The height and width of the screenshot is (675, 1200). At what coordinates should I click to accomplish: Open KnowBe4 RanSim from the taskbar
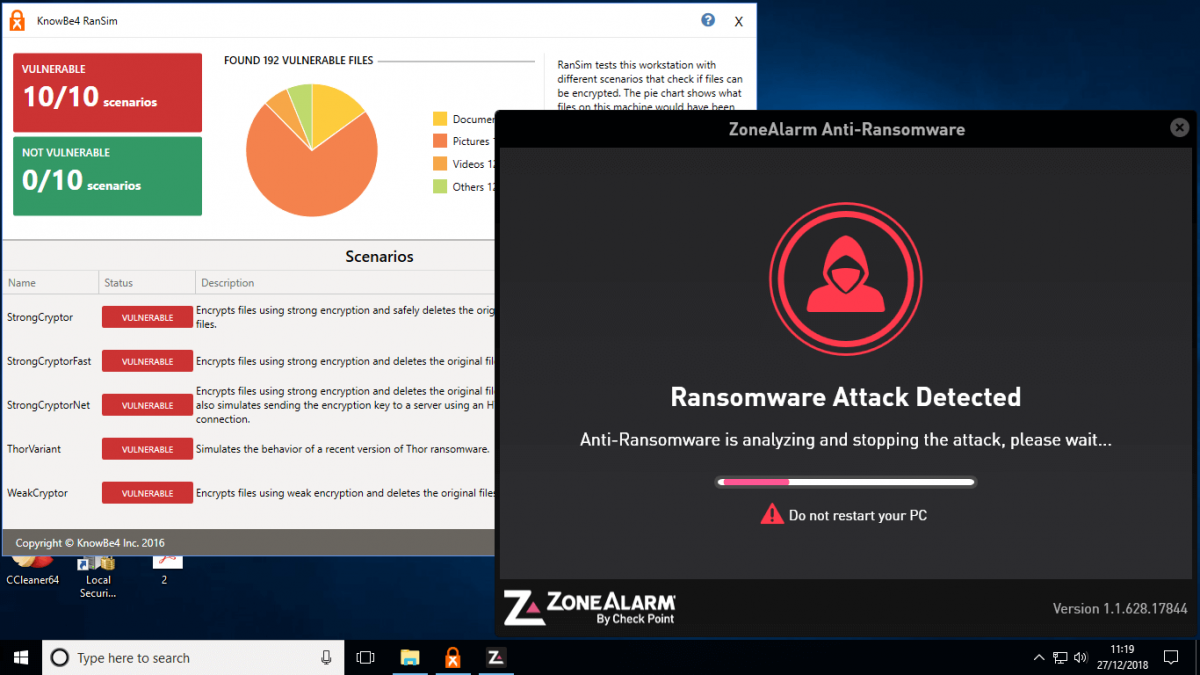tap(453, 657)
